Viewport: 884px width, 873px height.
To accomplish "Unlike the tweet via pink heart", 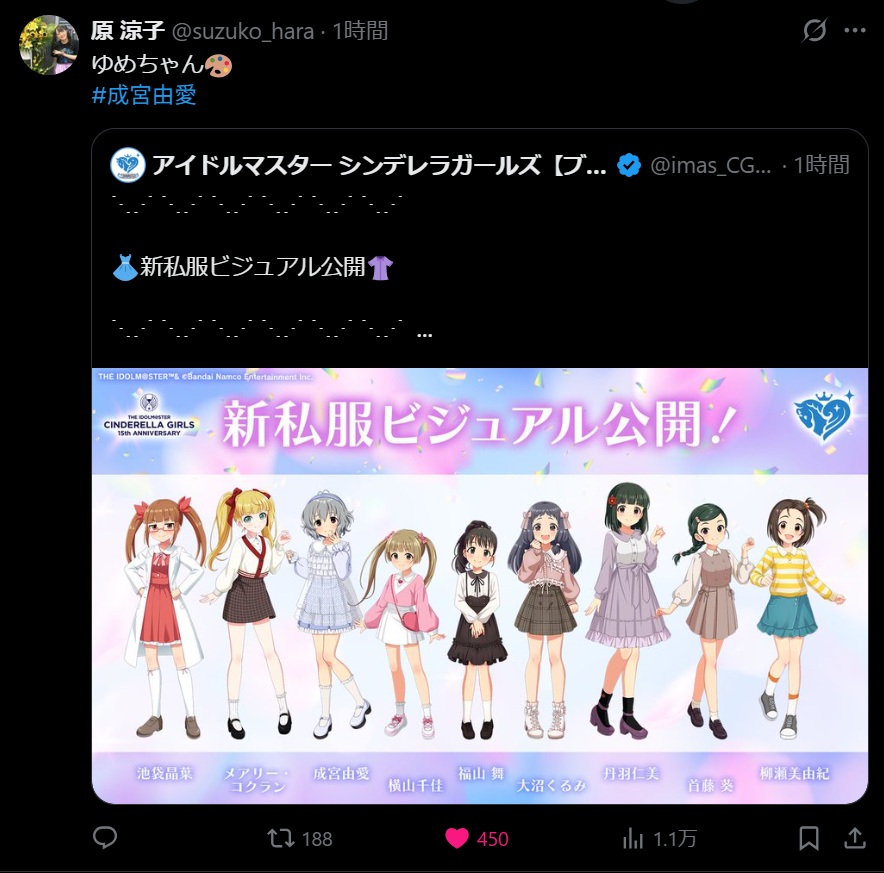I will [457, 838].
